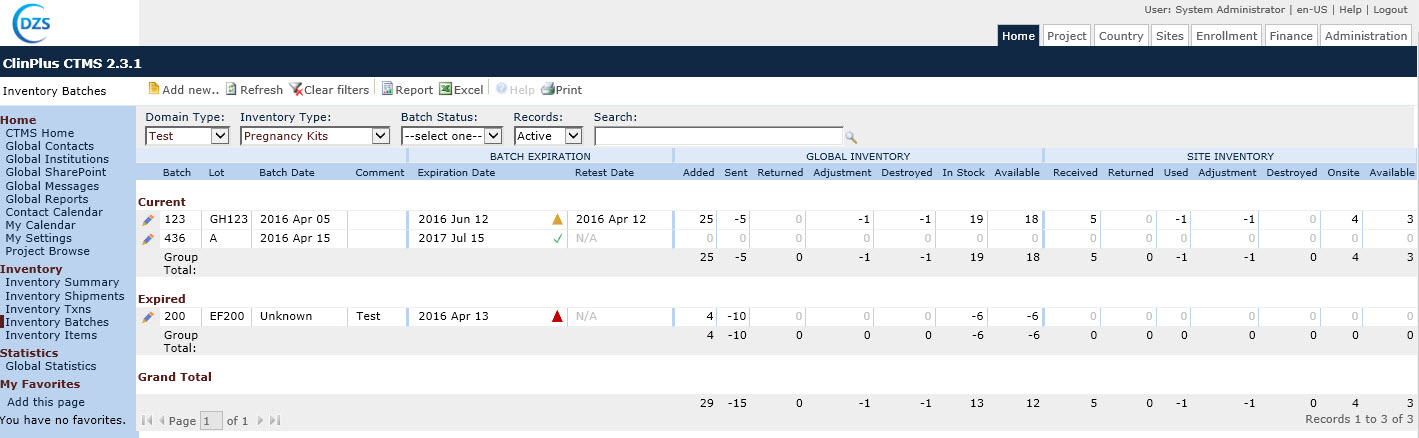Screen dimensions: 1419x438
Task: Clear filters using the toolbar icon
Action: pyautogui.click(x=296, y=90)
